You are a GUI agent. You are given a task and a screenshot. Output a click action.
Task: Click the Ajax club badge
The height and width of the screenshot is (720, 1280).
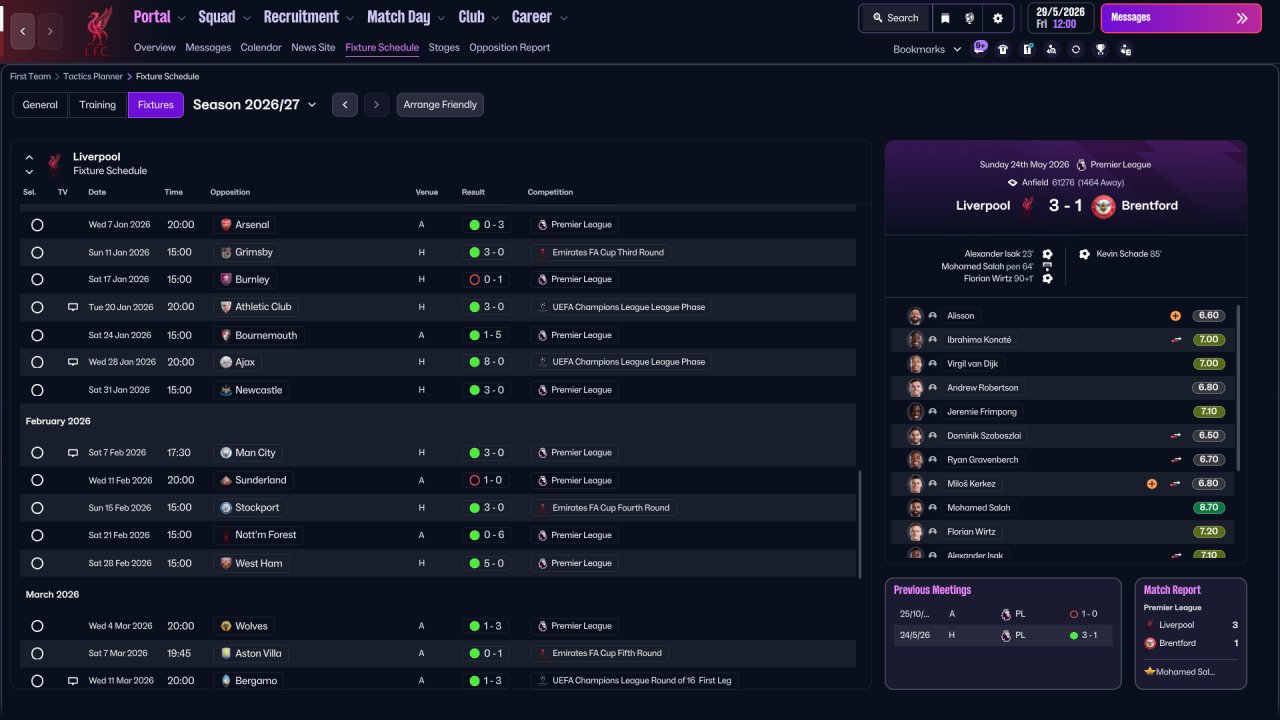point(226,362)
